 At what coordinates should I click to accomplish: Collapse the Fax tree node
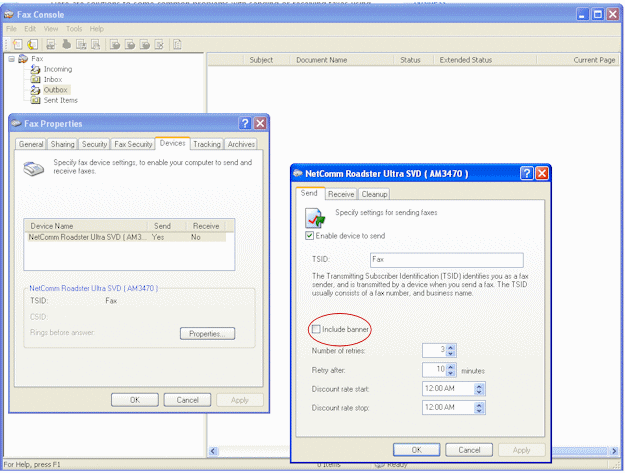11,59
